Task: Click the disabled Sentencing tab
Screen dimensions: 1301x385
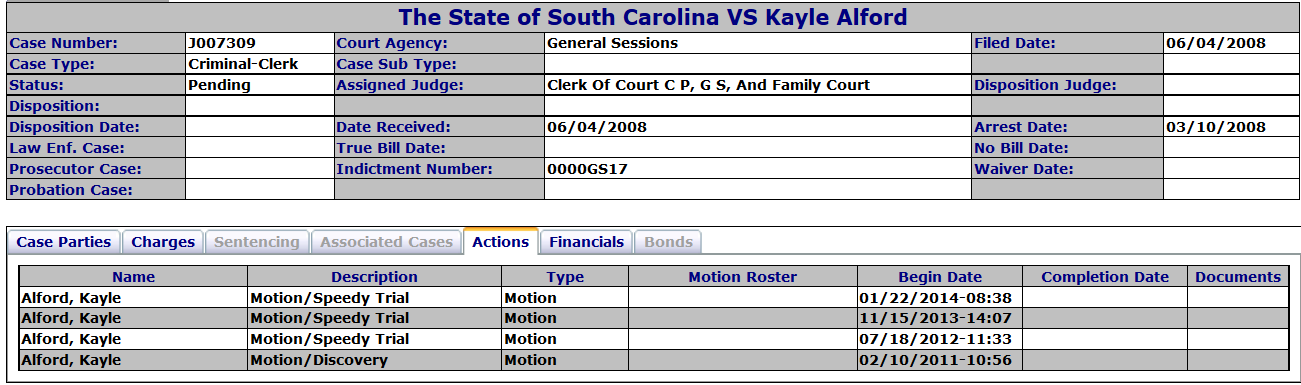Action: [257, 242]
